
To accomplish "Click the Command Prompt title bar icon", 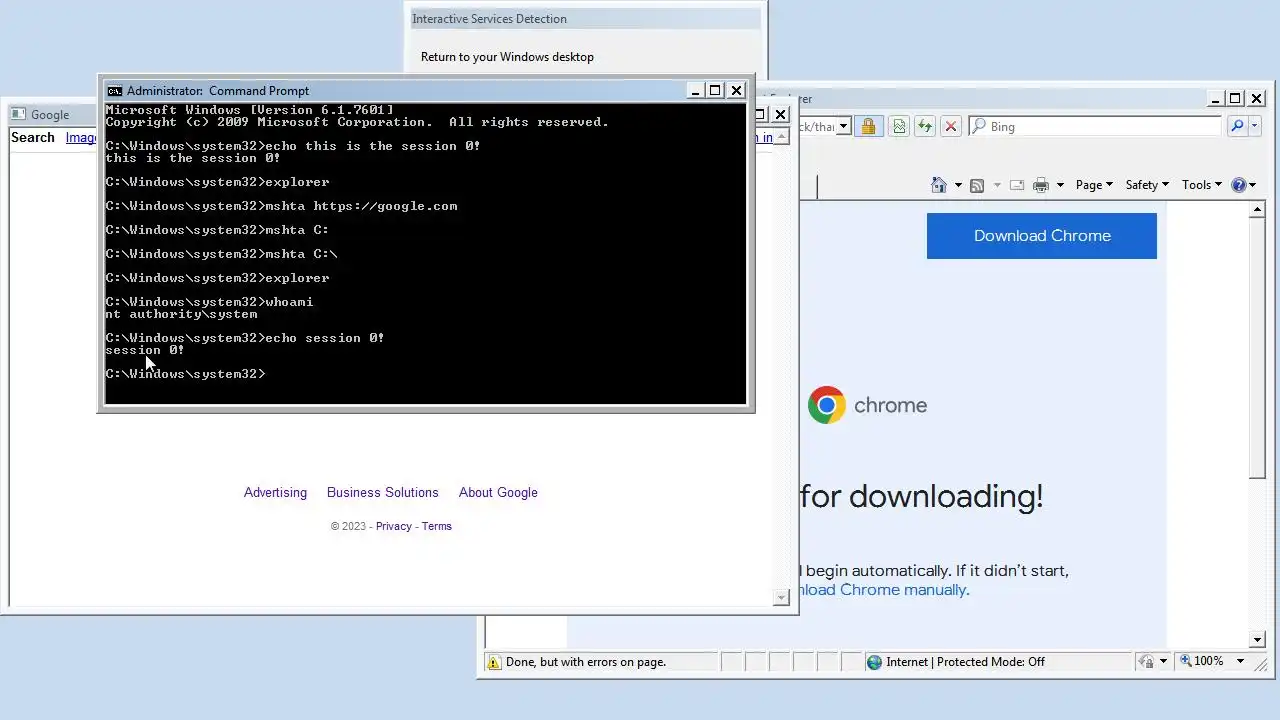I will point(115,91).
